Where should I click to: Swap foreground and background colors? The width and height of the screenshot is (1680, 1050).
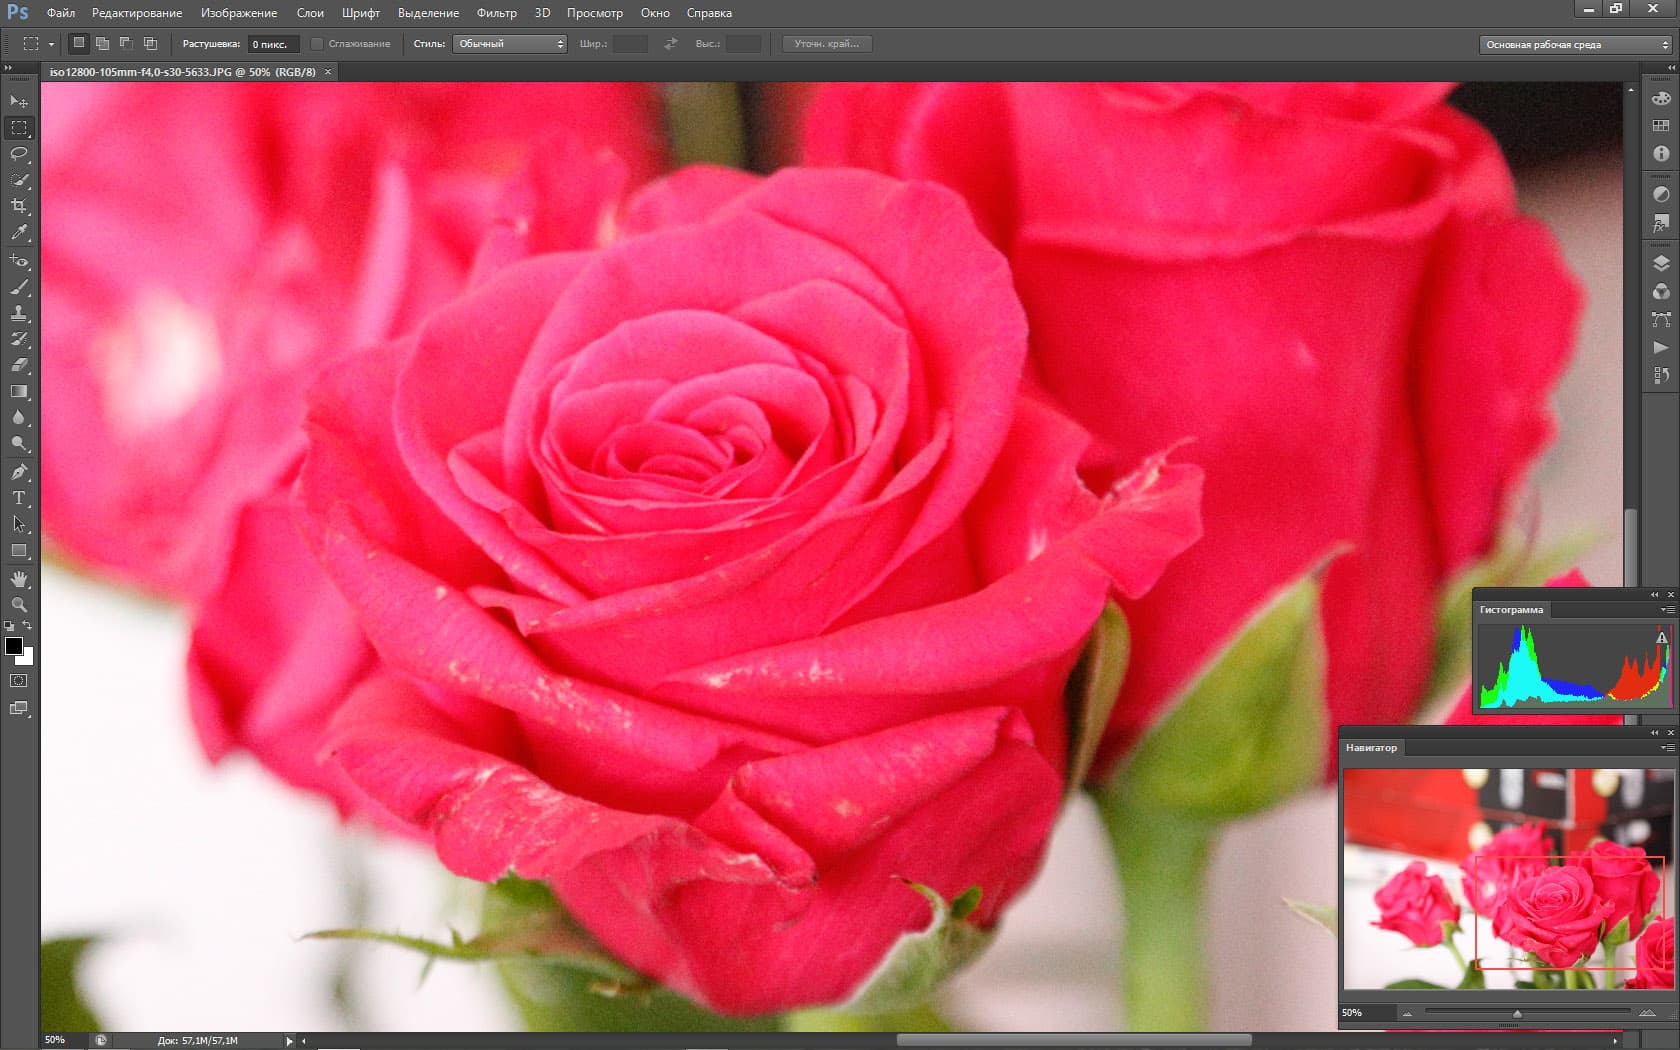click(x=28, y=626)
